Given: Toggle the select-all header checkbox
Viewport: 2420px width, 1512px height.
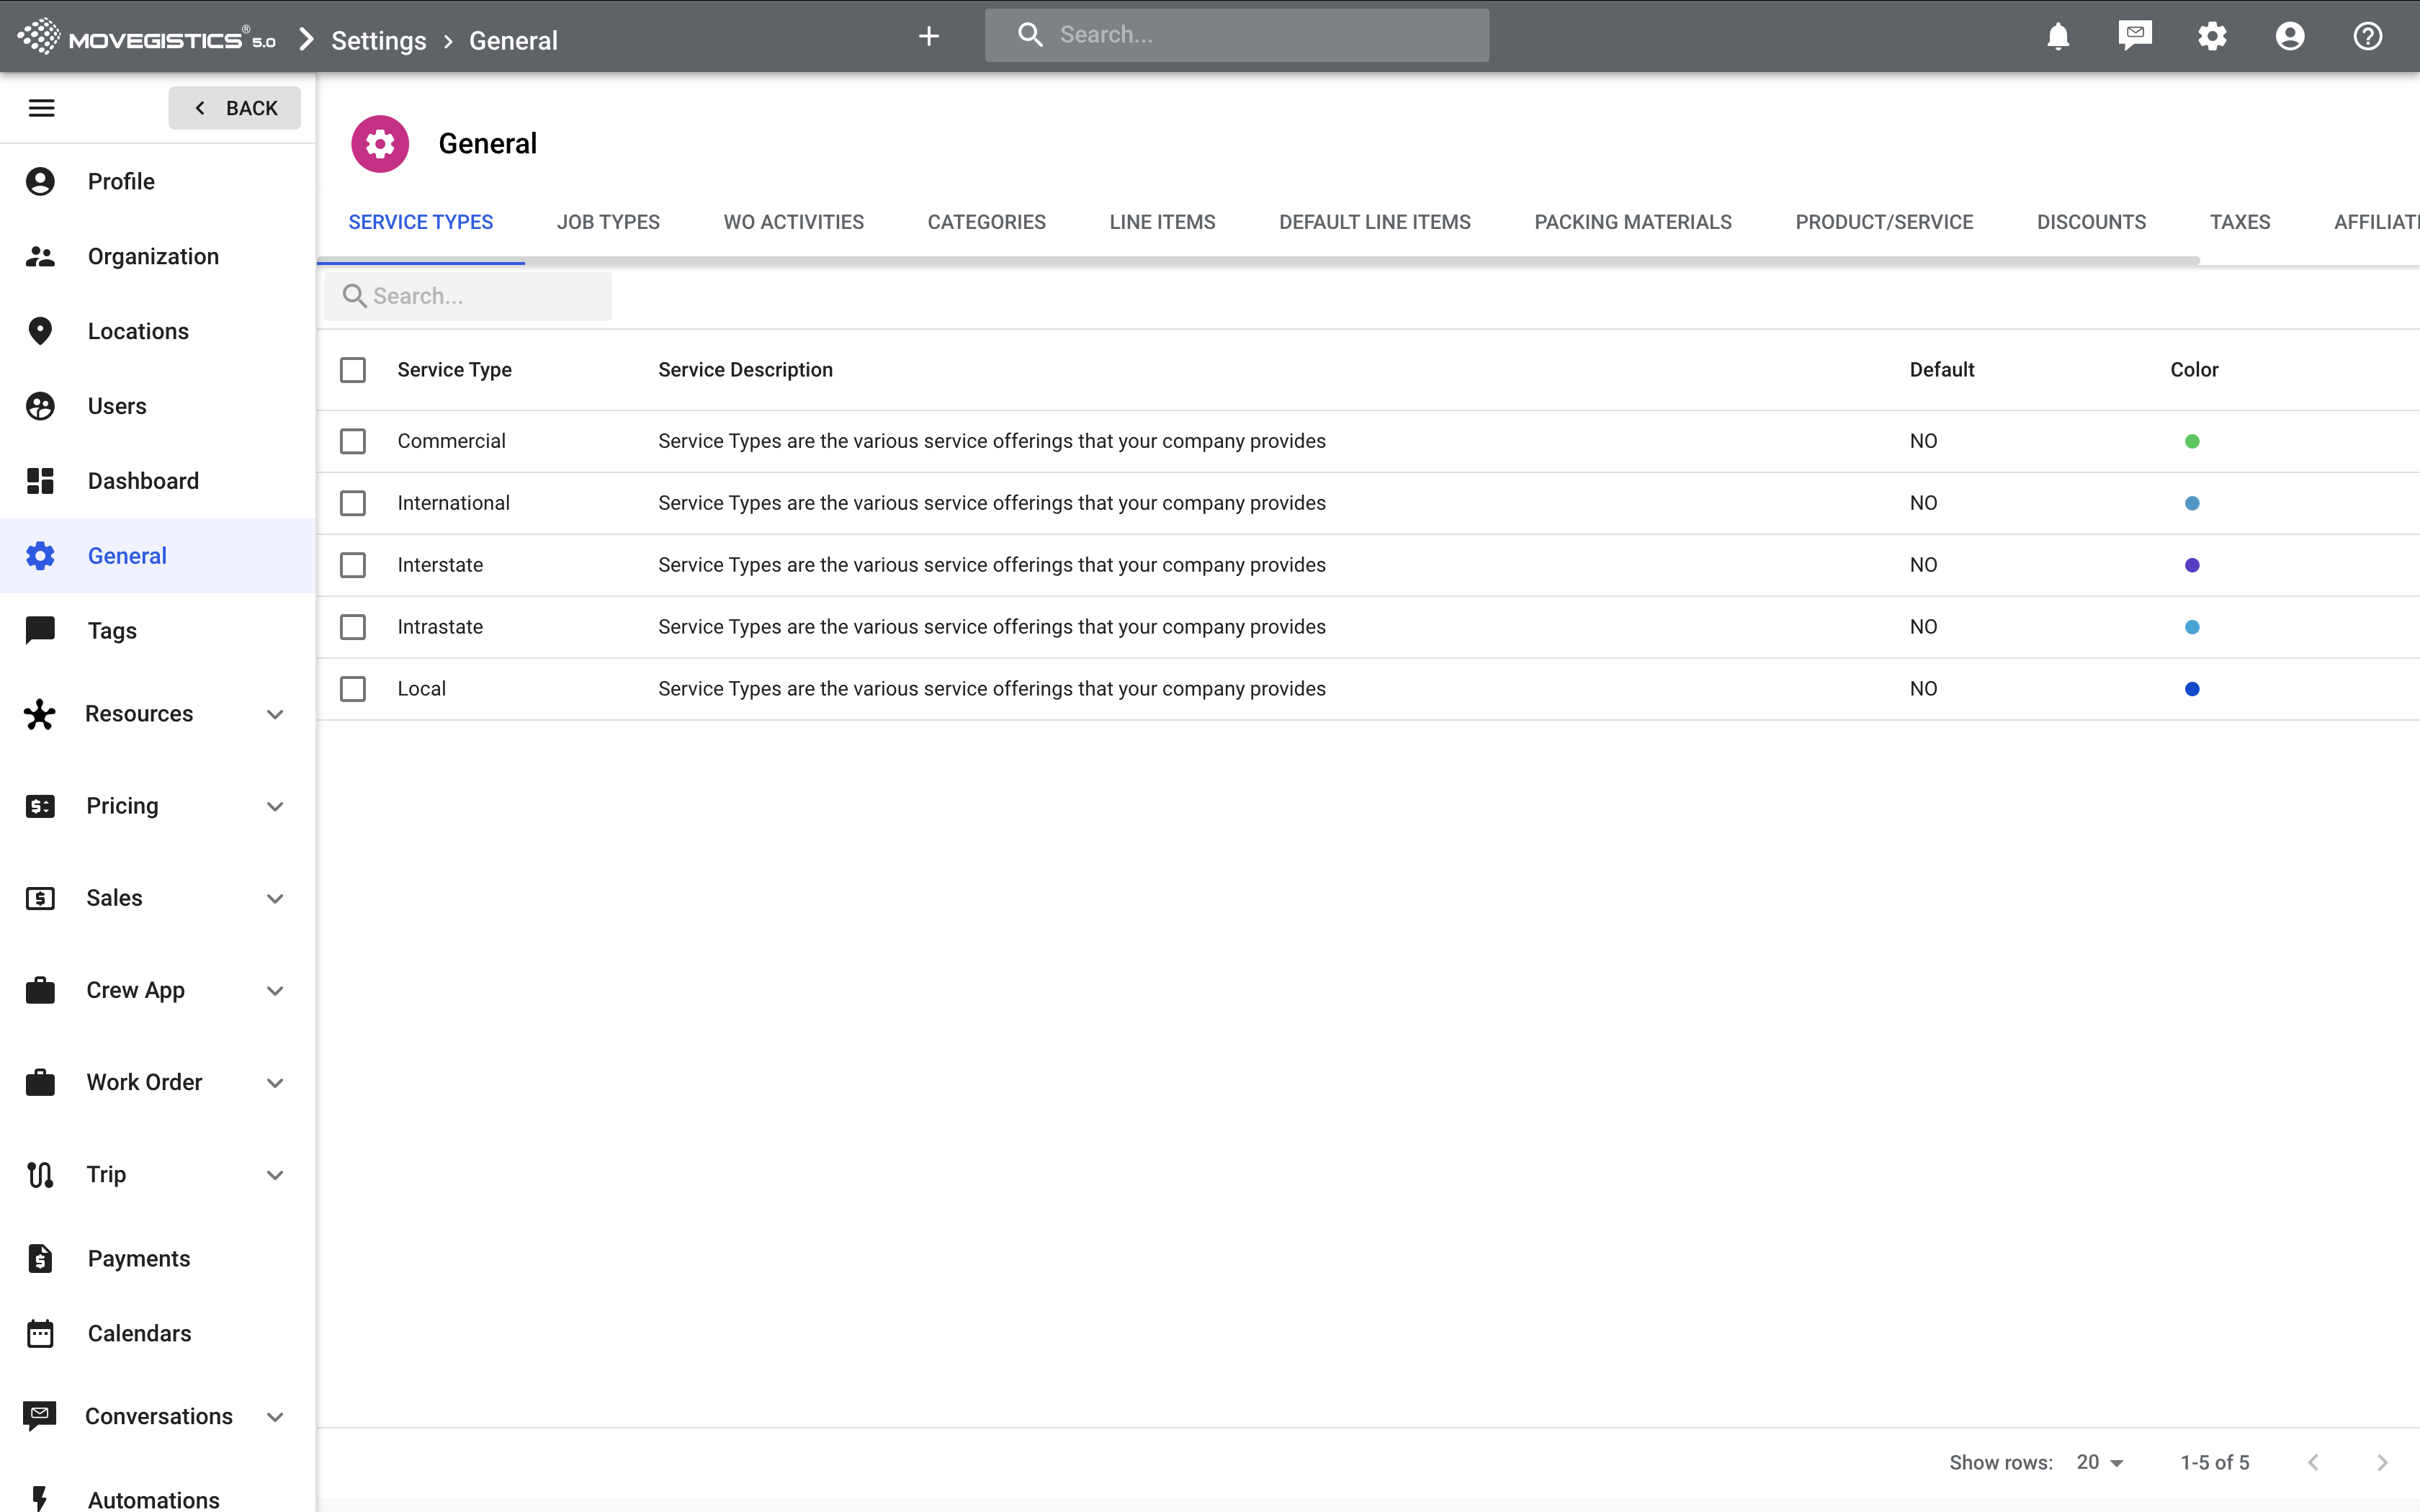Looking at the screenshot, I should [x=353, y=370].
